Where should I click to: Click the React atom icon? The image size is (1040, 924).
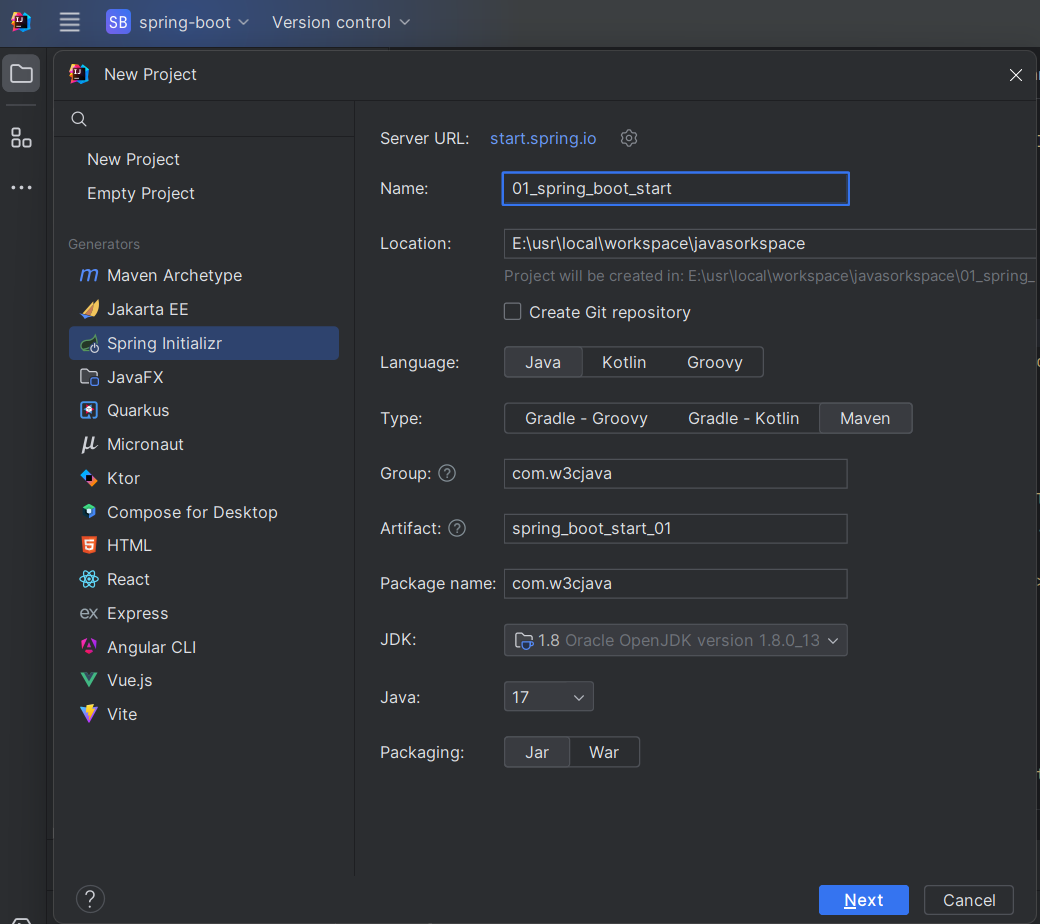(89, 579)
